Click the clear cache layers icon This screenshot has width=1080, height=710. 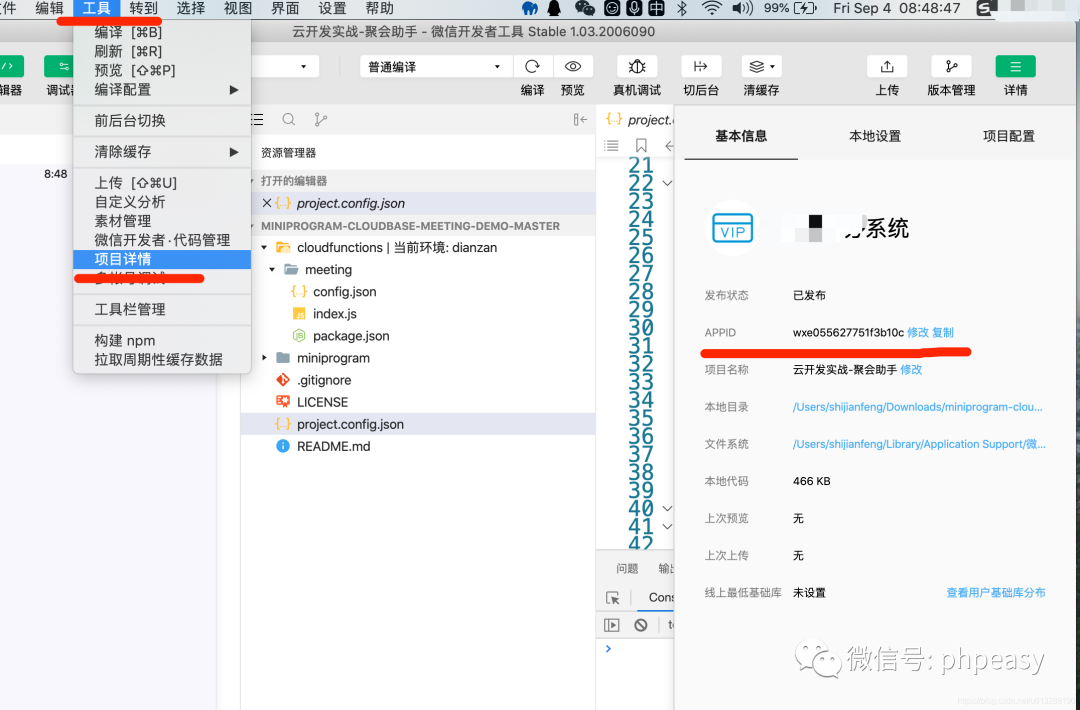coord(756,67)
